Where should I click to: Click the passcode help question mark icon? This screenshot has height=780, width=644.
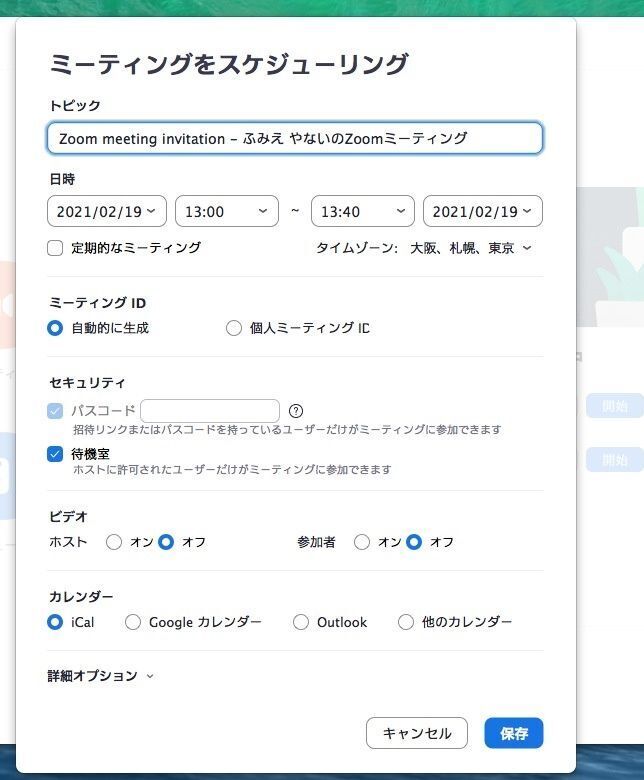(x=296, y=411)
